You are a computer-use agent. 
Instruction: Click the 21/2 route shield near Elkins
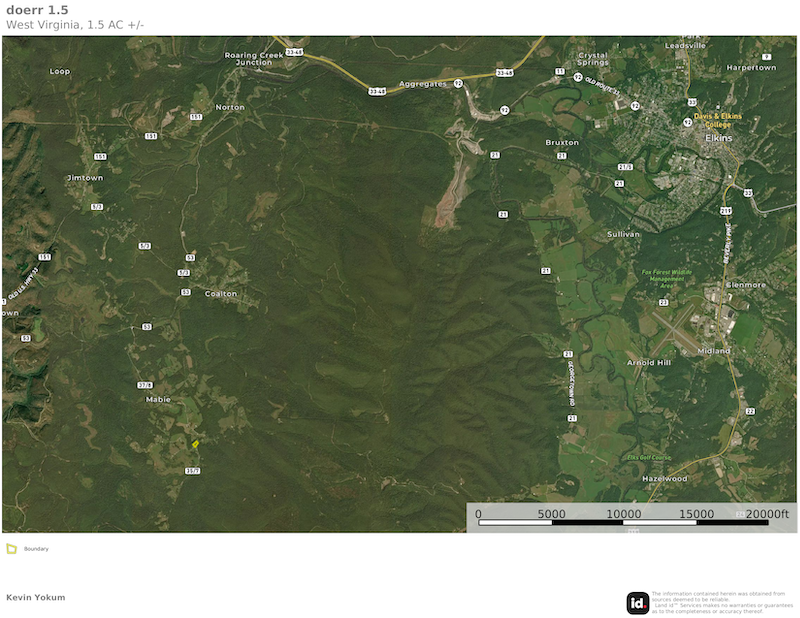click(625, 167)
